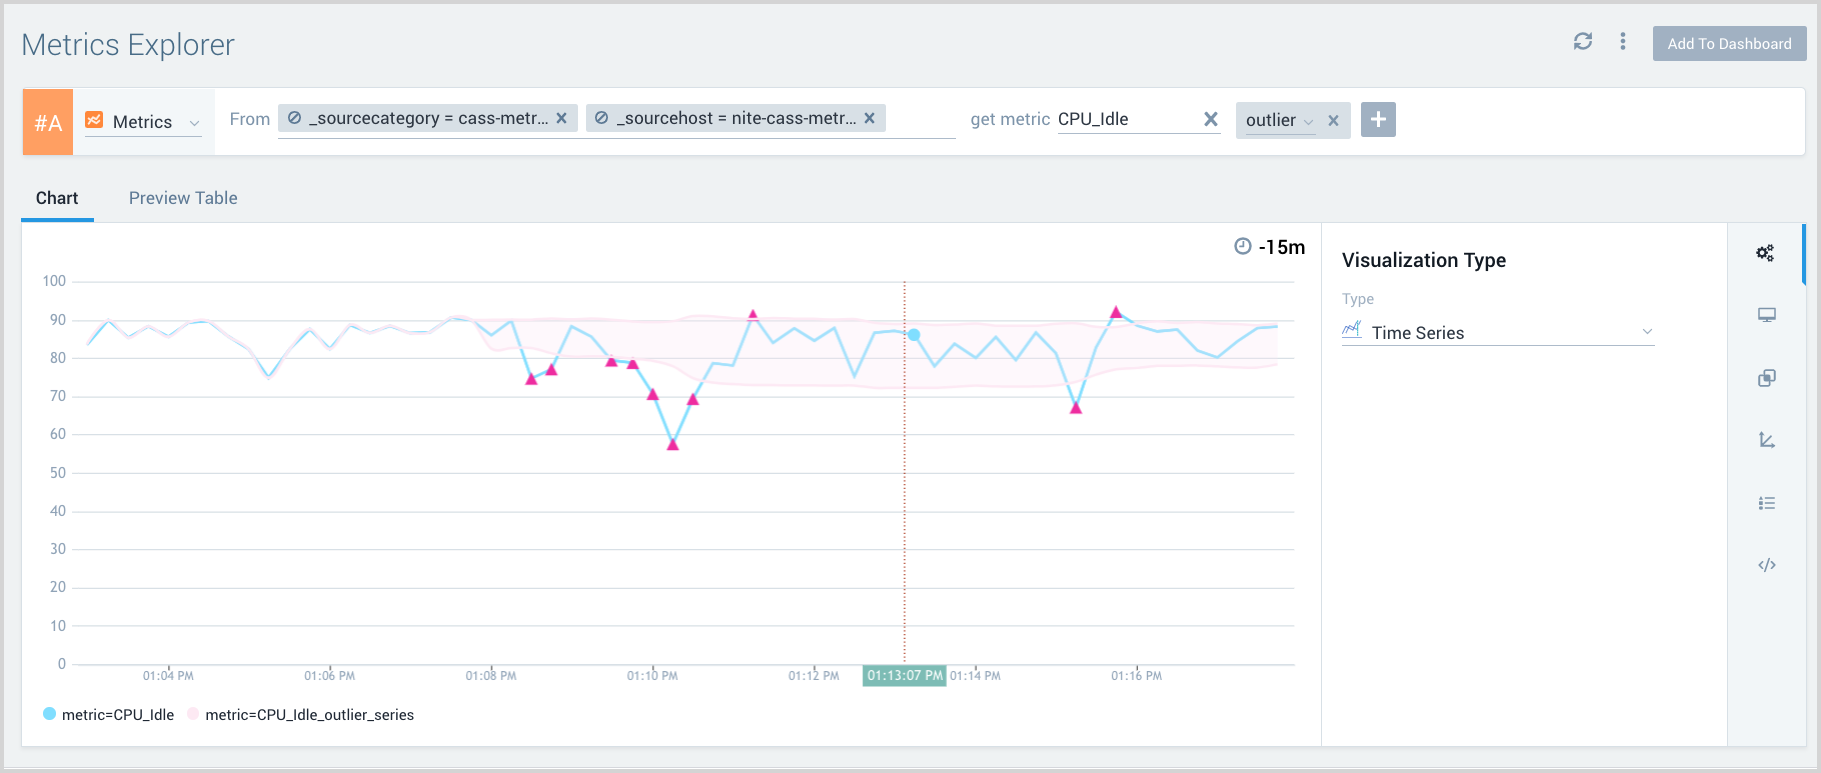Viewport: 1821px width, 773px height.
Task: Click the Add To Dashboard button
Action: point(1728,44)
